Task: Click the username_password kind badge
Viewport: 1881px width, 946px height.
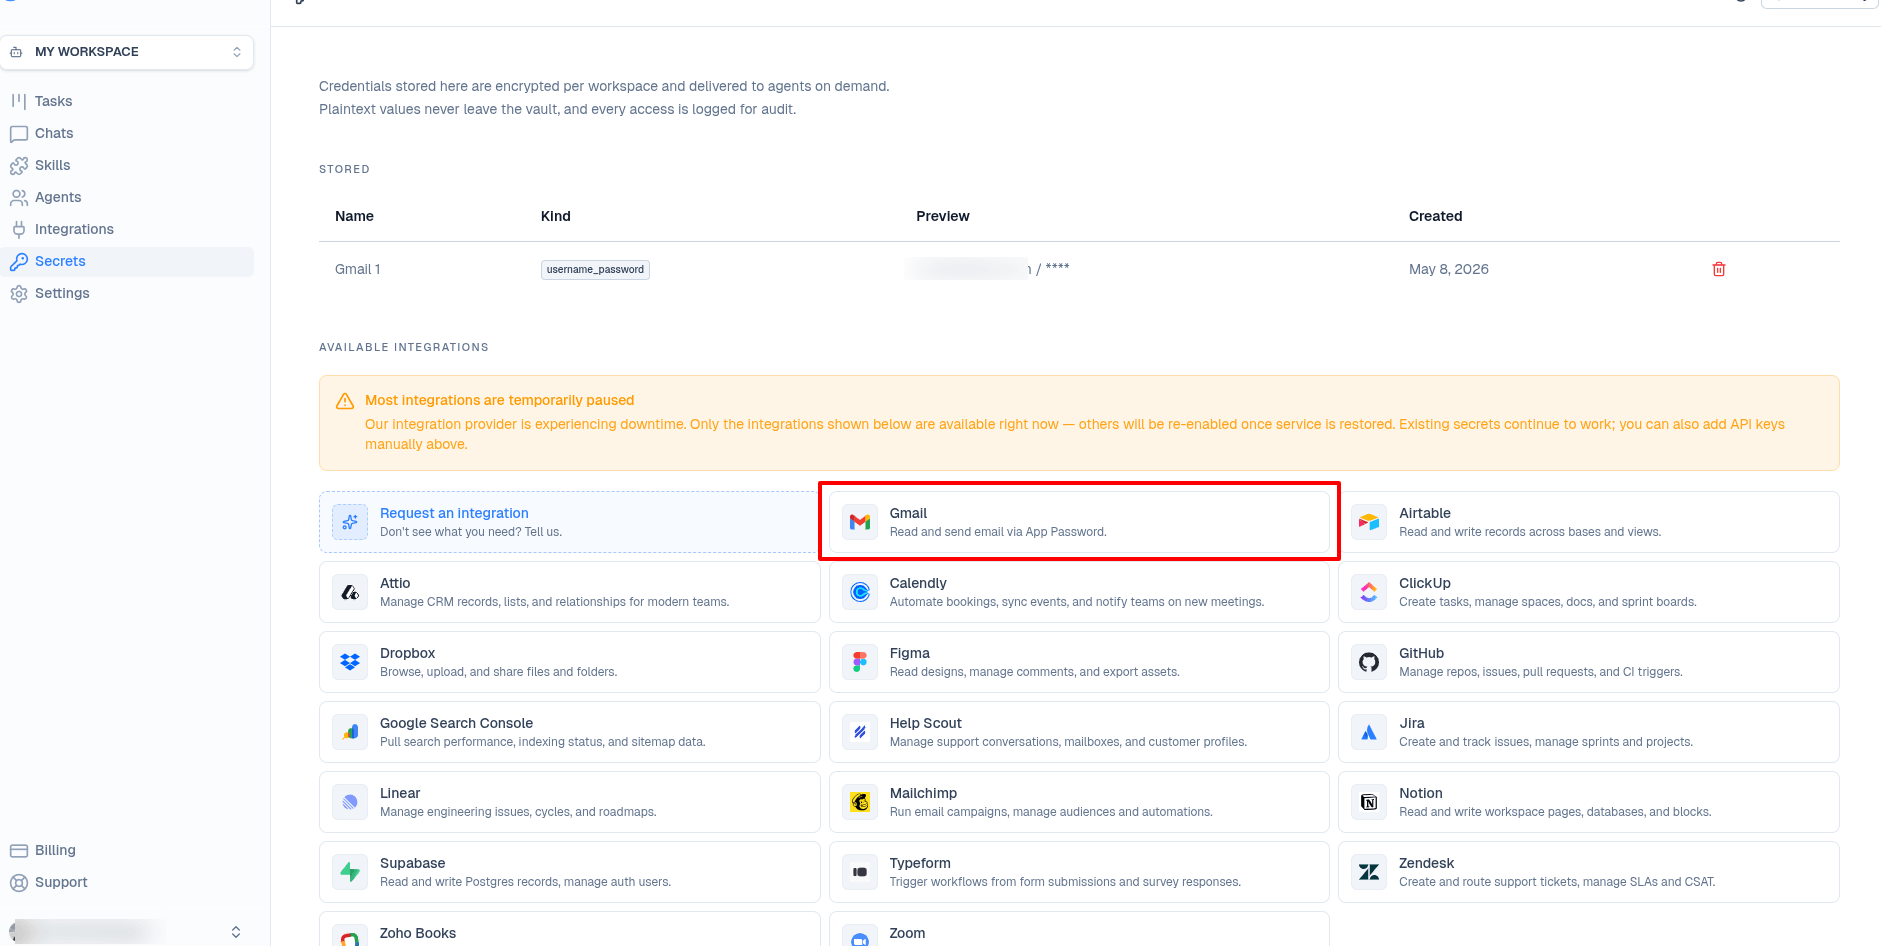Action: 595,269
